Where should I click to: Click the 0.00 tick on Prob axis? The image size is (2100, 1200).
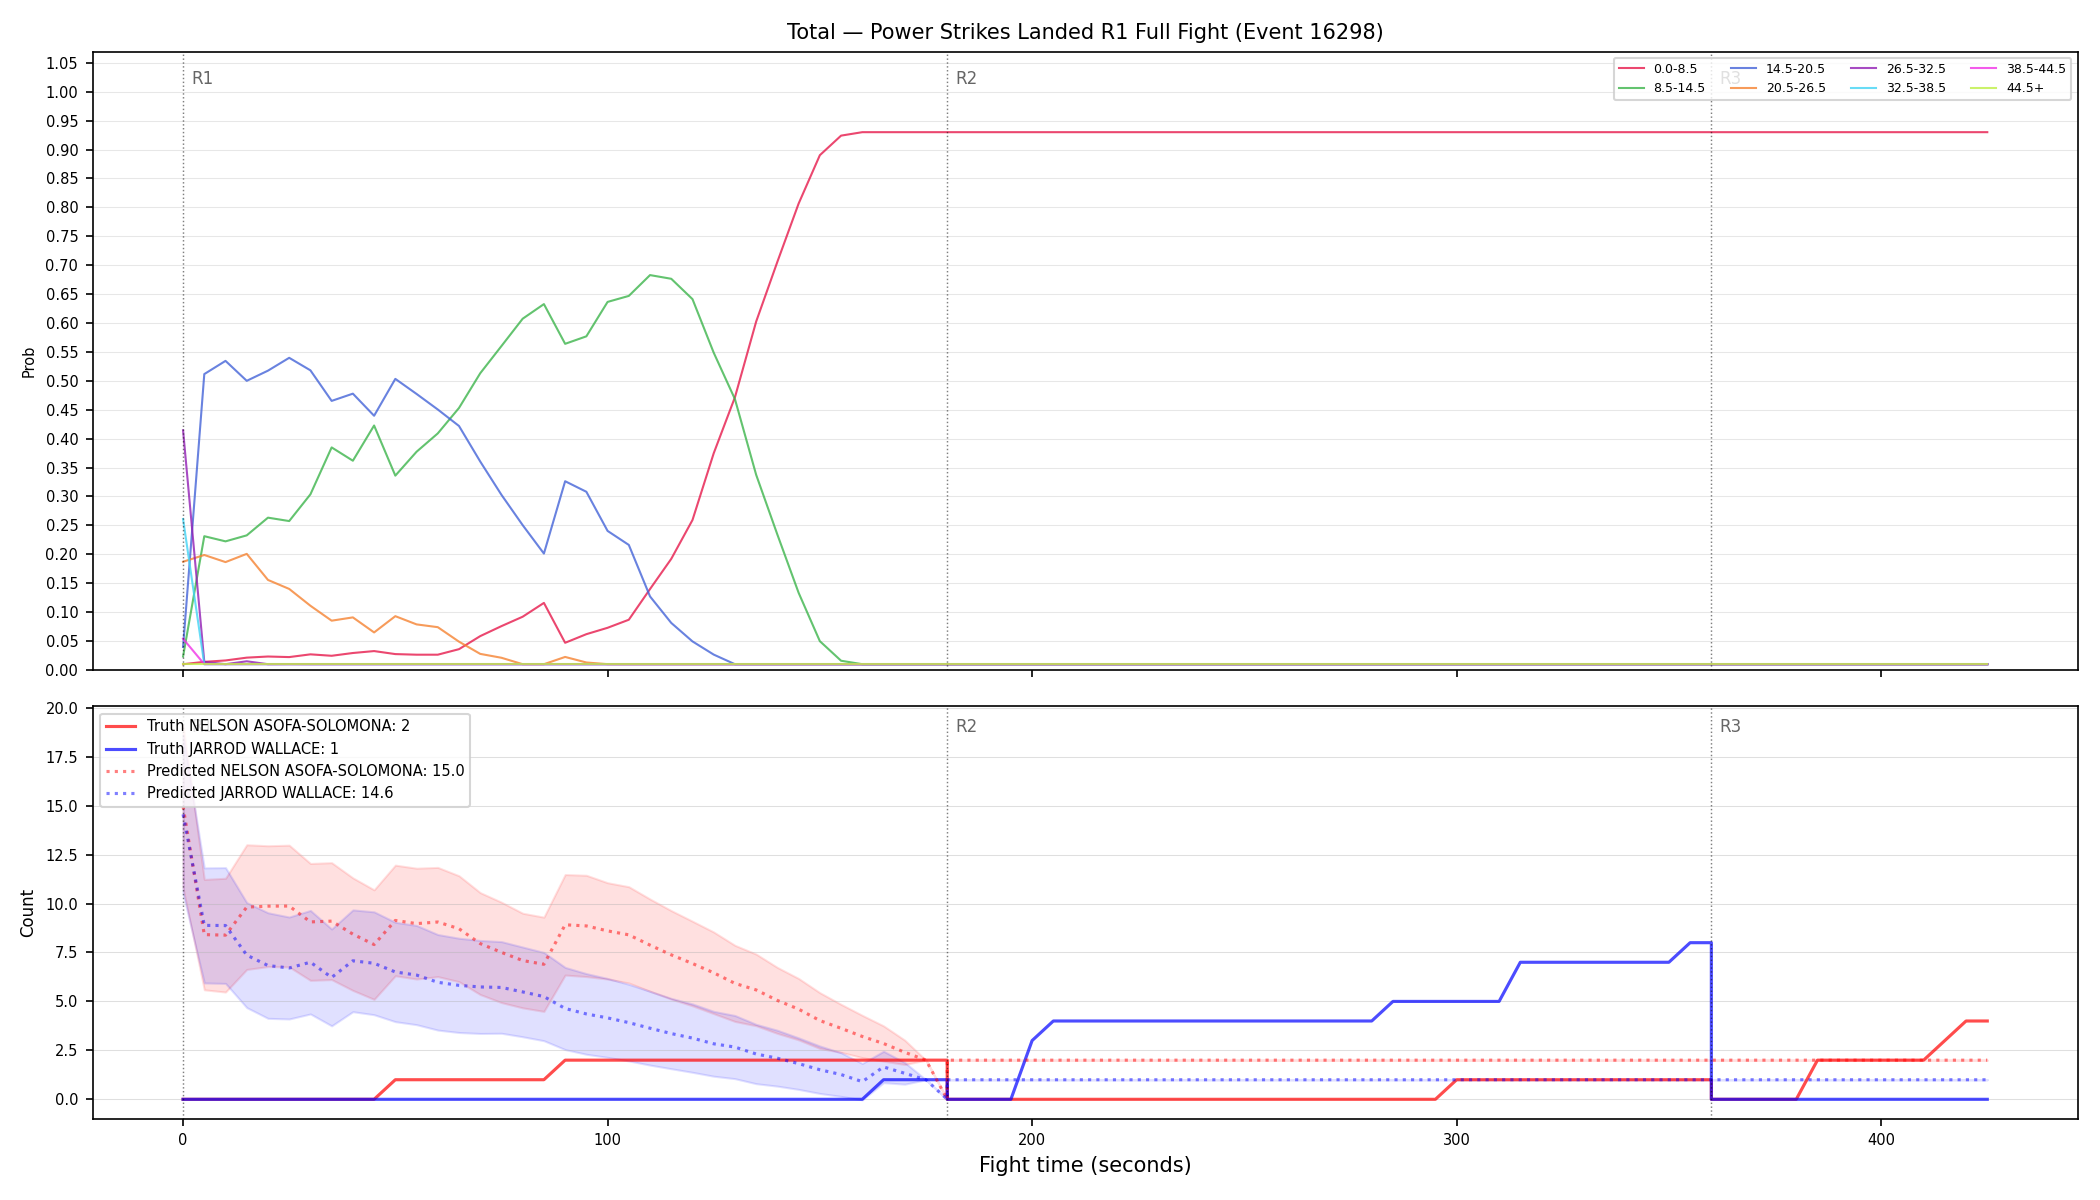62,670
